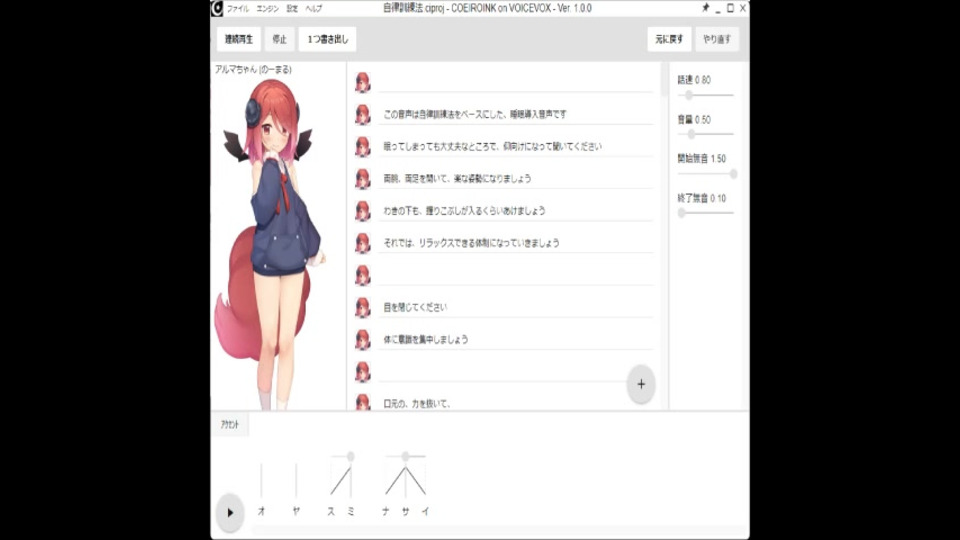Click the text list vertical scrollbar

[664, 80]
